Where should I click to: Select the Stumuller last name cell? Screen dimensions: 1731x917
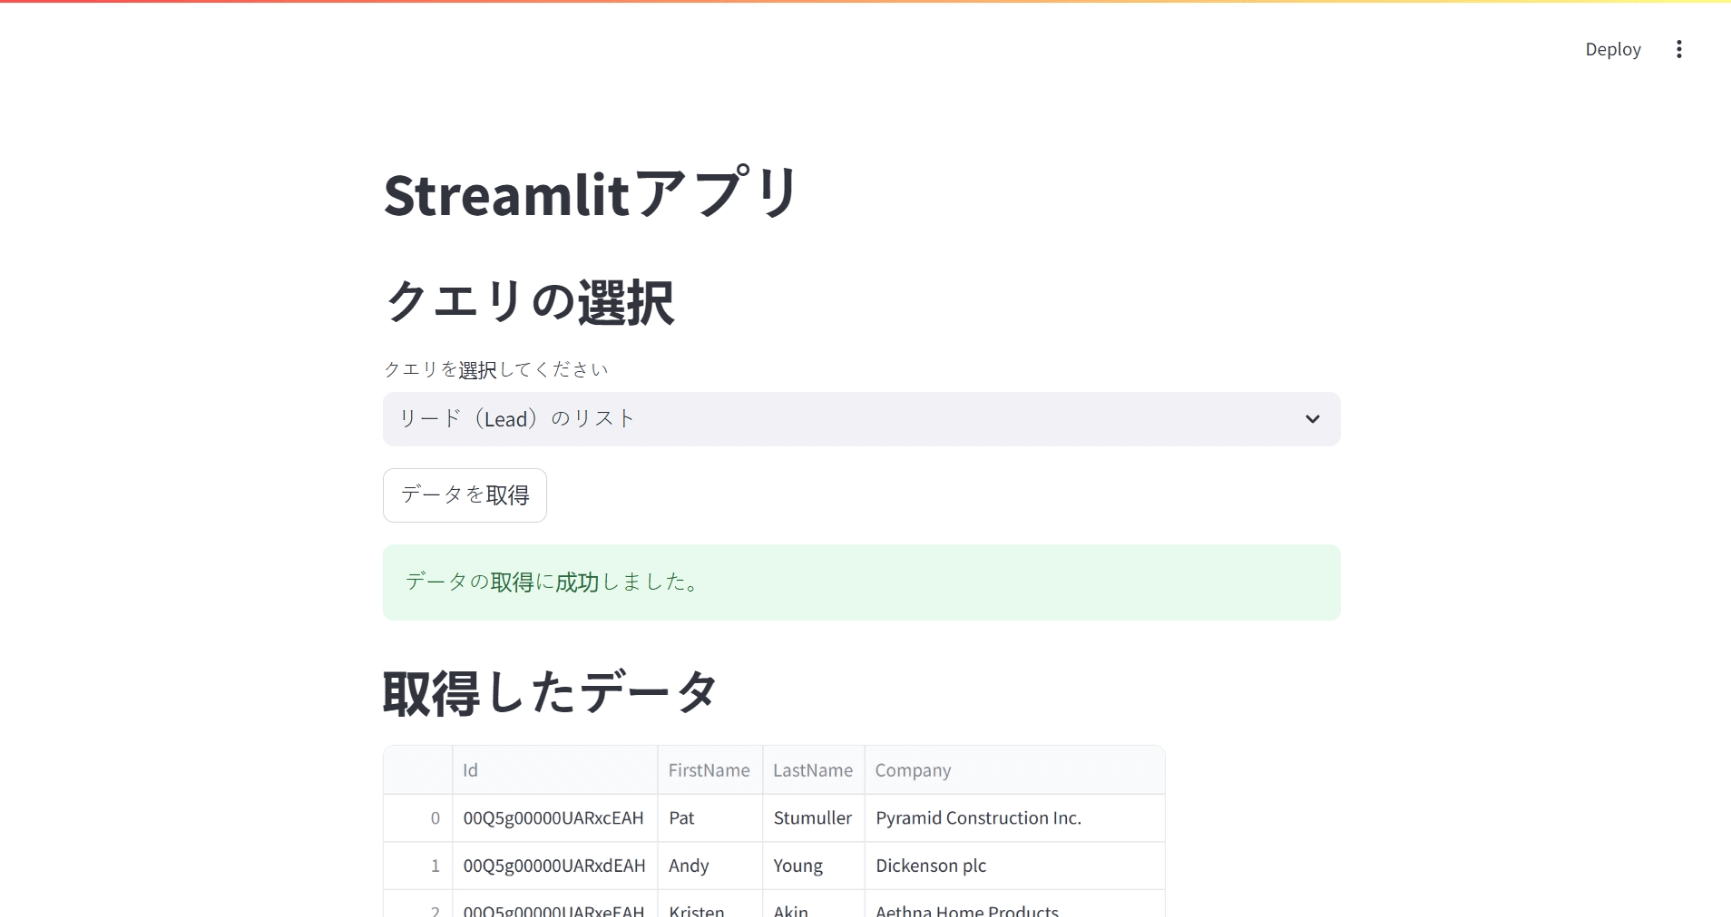point(812,818)
